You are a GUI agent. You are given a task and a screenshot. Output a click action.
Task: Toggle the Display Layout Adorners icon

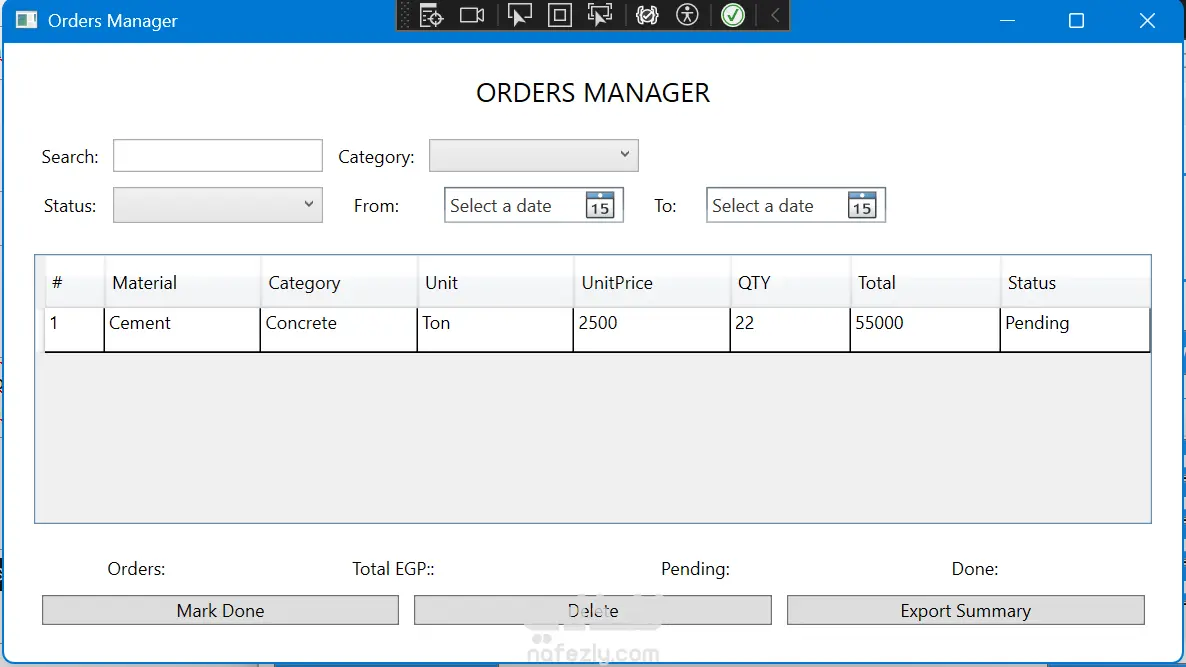560,15
